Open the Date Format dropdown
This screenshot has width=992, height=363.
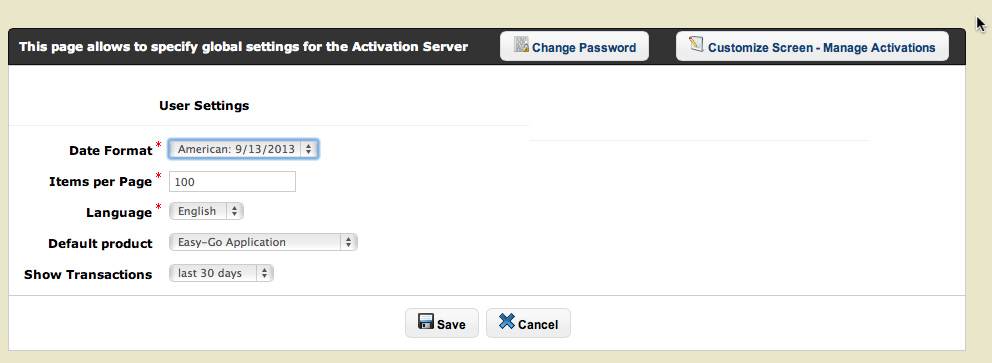click(x=244, y=149)
